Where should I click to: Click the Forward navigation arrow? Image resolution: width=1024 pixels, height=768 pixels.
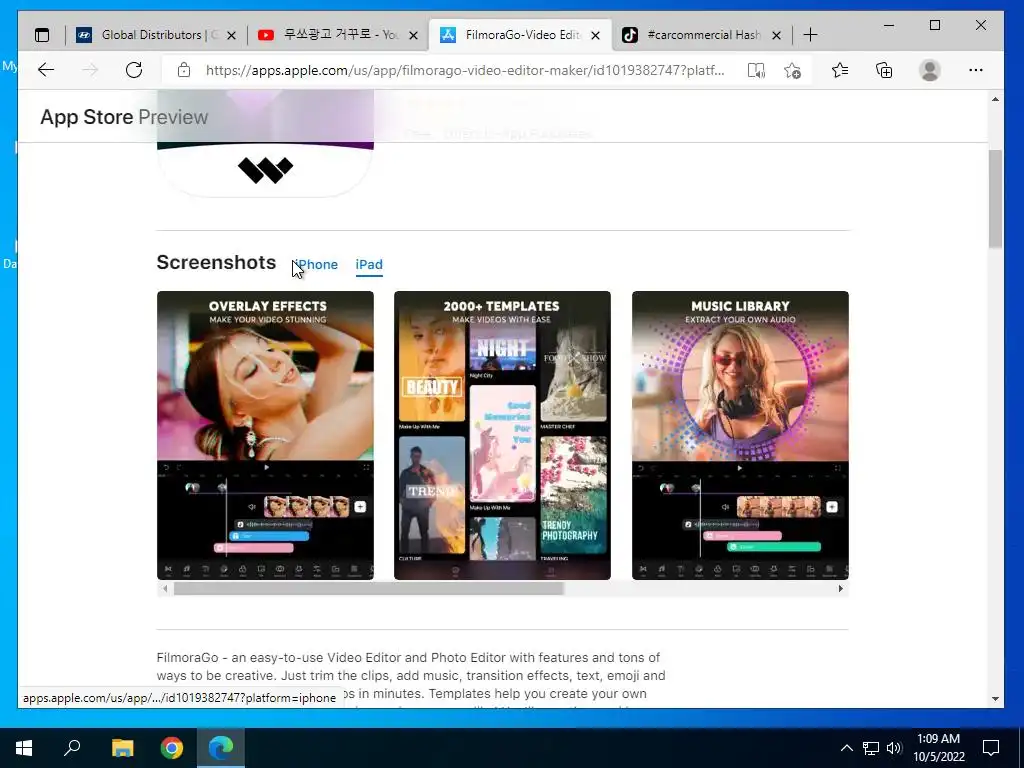(x=90, y=70)
